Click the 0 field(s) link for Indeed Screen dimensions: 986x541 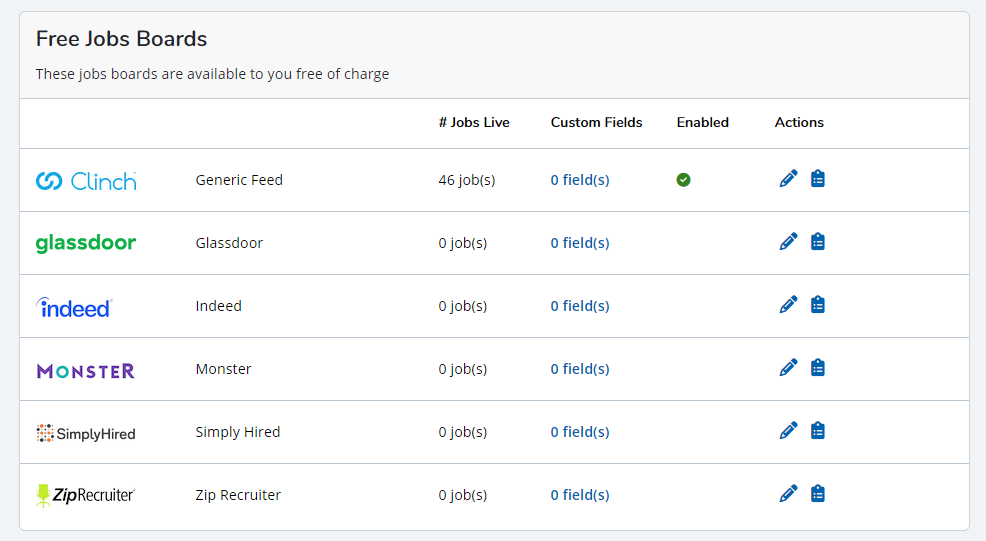(x=580, y=306)
